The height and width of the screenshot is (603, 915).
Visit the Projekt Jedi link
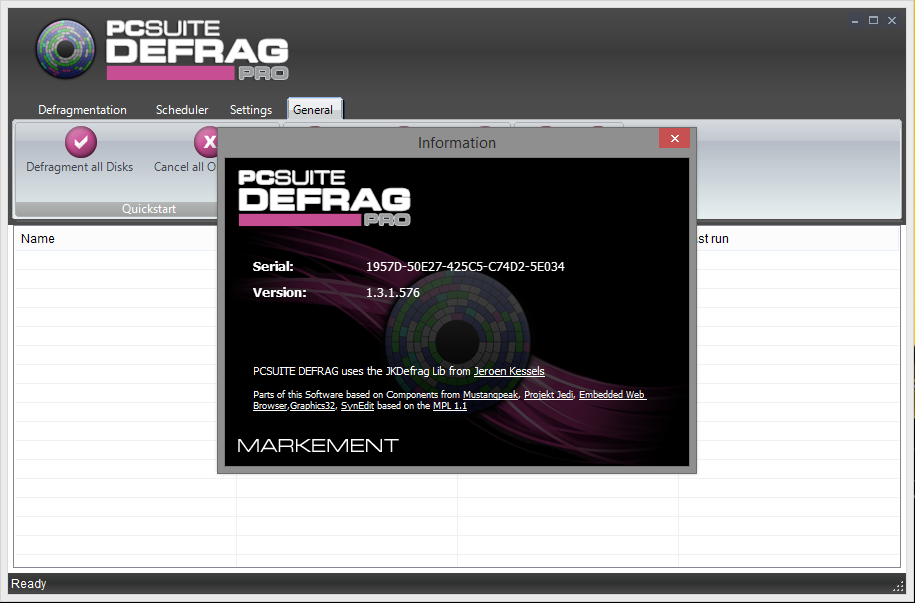coord(549,395)
